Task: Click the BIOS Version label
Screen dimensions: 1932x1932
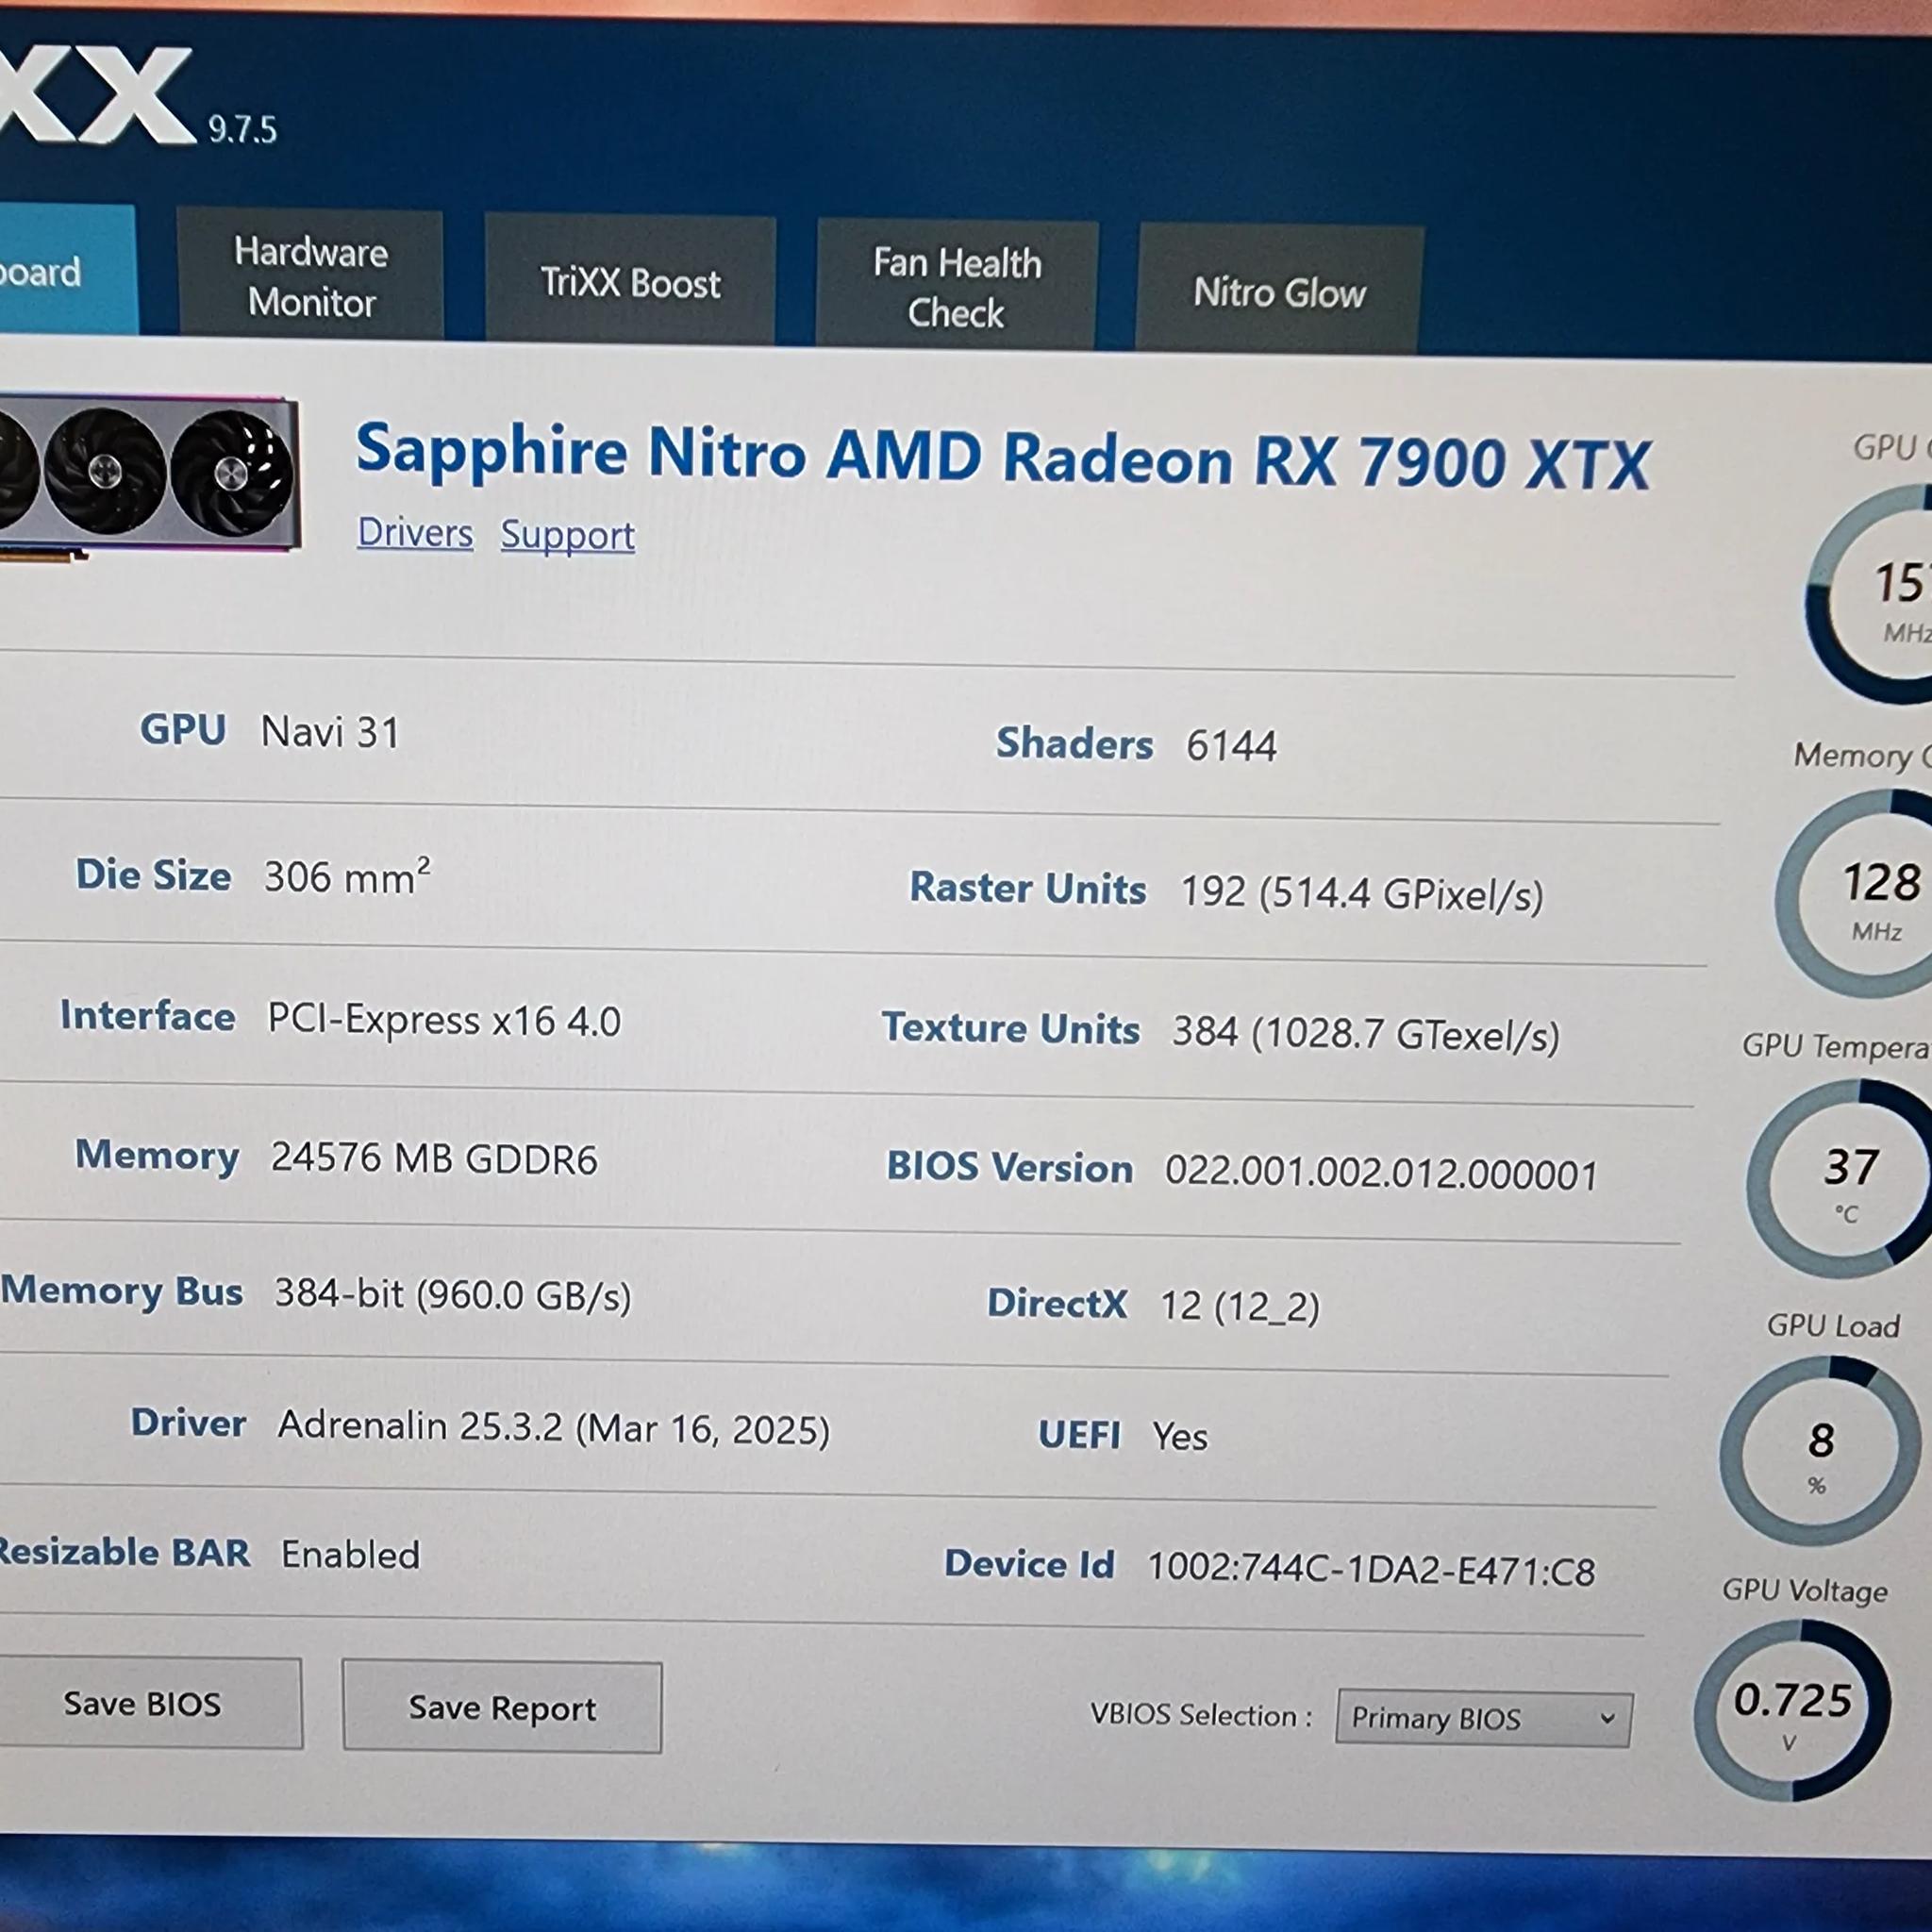Action: (1010, 1167)
